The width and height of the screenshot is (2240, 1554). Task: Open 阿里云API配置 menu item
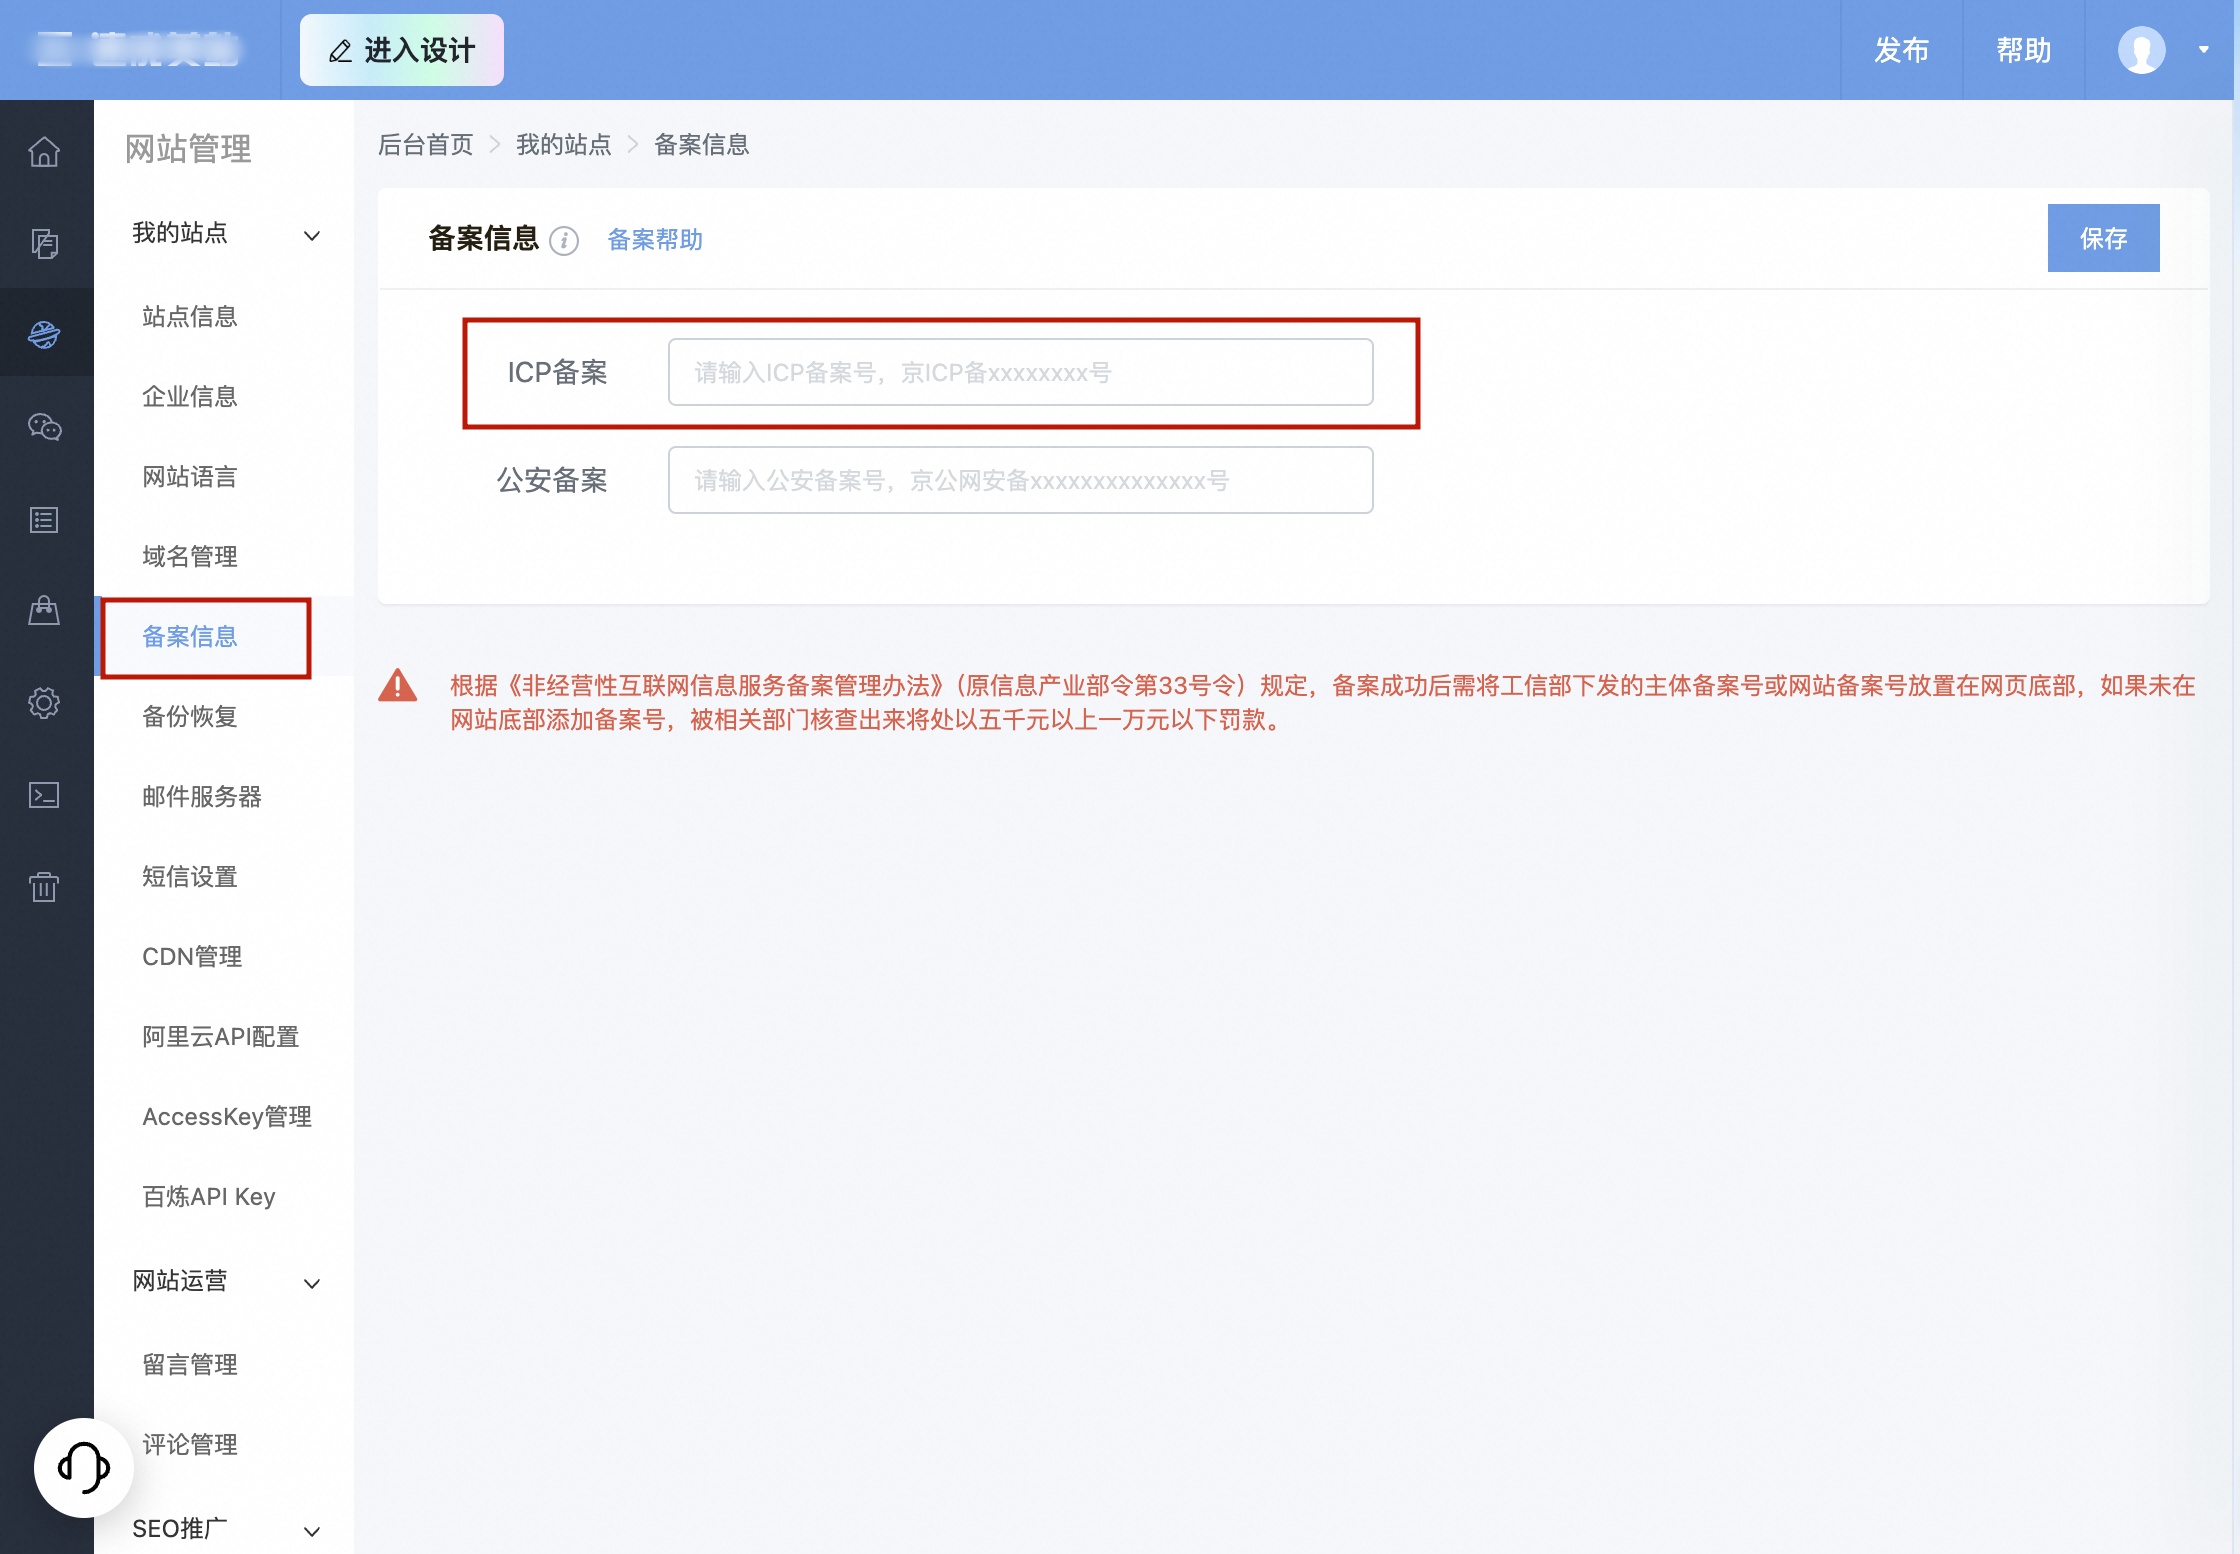pyautogui.click(x=221, y=1037)
